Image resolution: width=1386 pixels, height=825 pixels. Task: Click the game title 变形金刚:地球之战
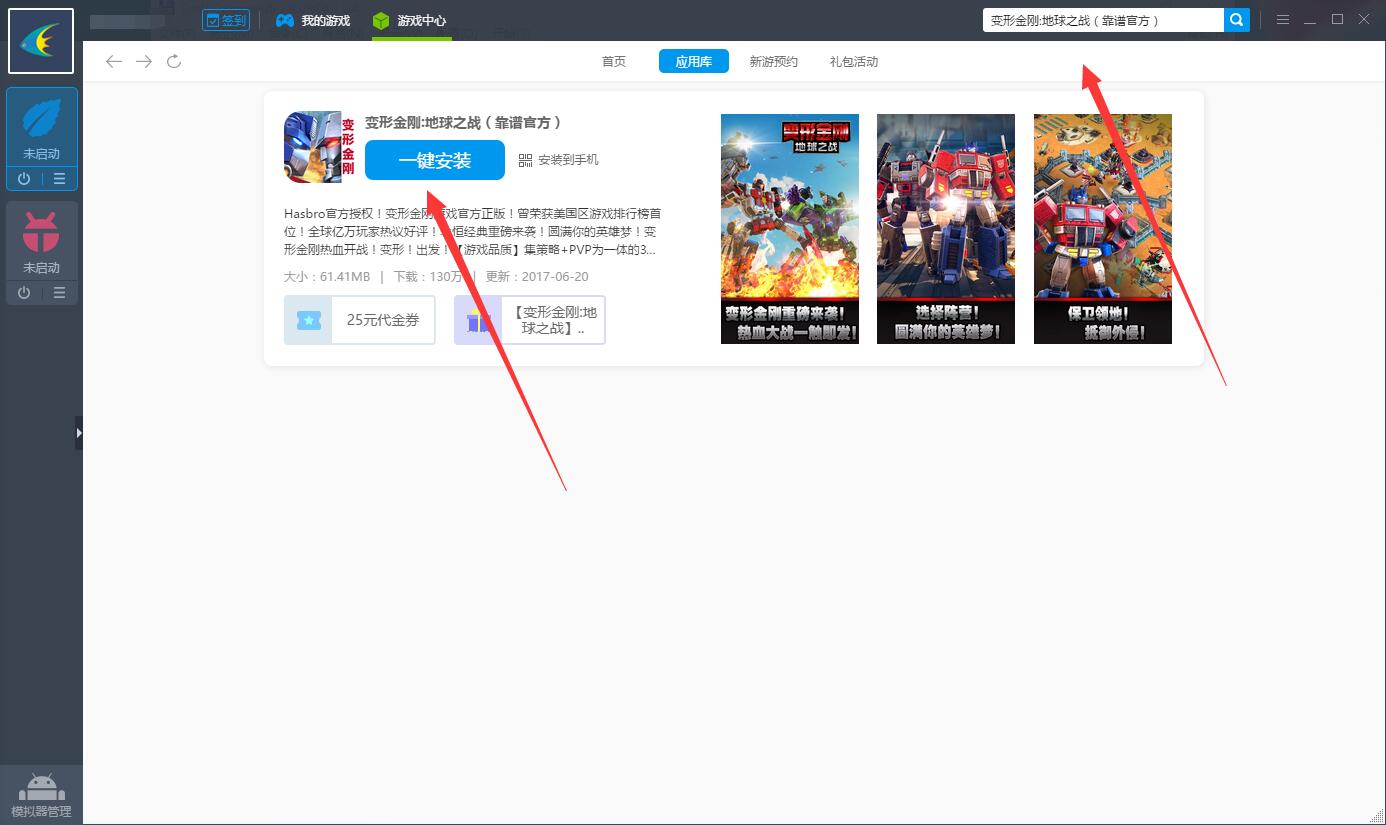[x=463, y=122]
